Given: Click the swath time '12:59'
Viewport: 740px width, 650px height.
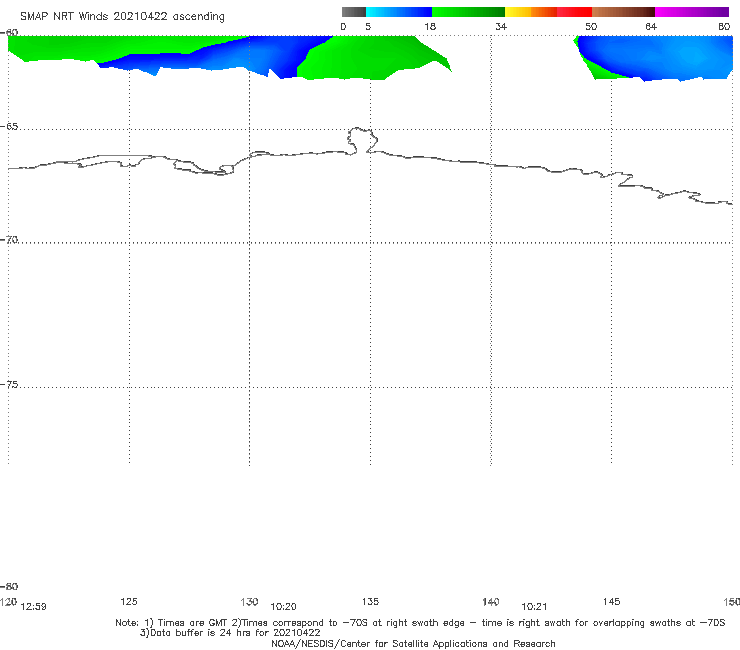Looking at the screenshot, I should point(34,607).
